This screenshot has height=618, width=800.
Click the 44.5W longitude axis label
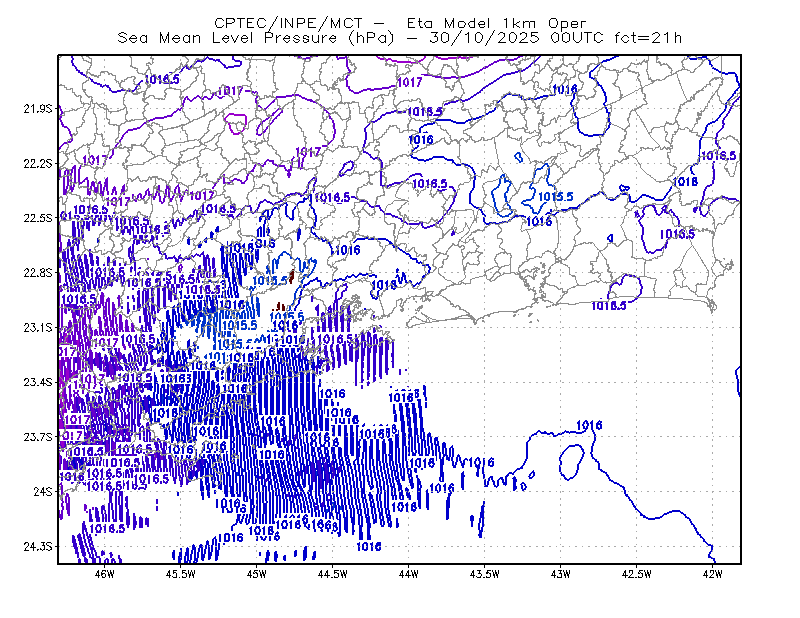(x=332, y=574)
